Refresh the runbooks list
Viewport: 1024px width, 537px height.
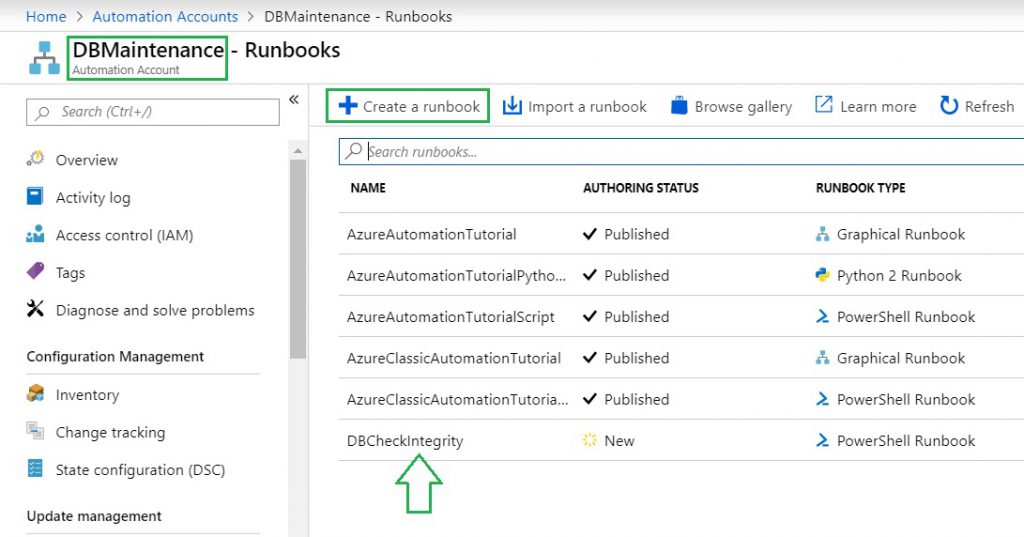pos(977,106)
